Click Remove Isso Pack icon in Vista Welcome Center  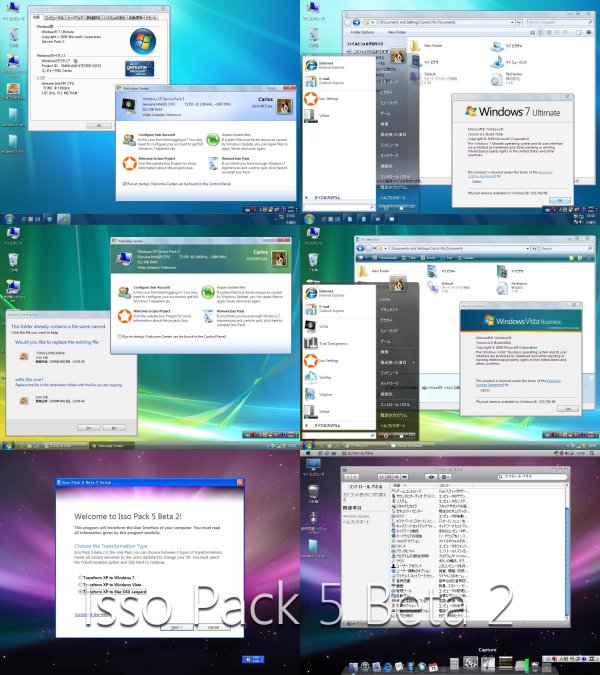(208, 316)
